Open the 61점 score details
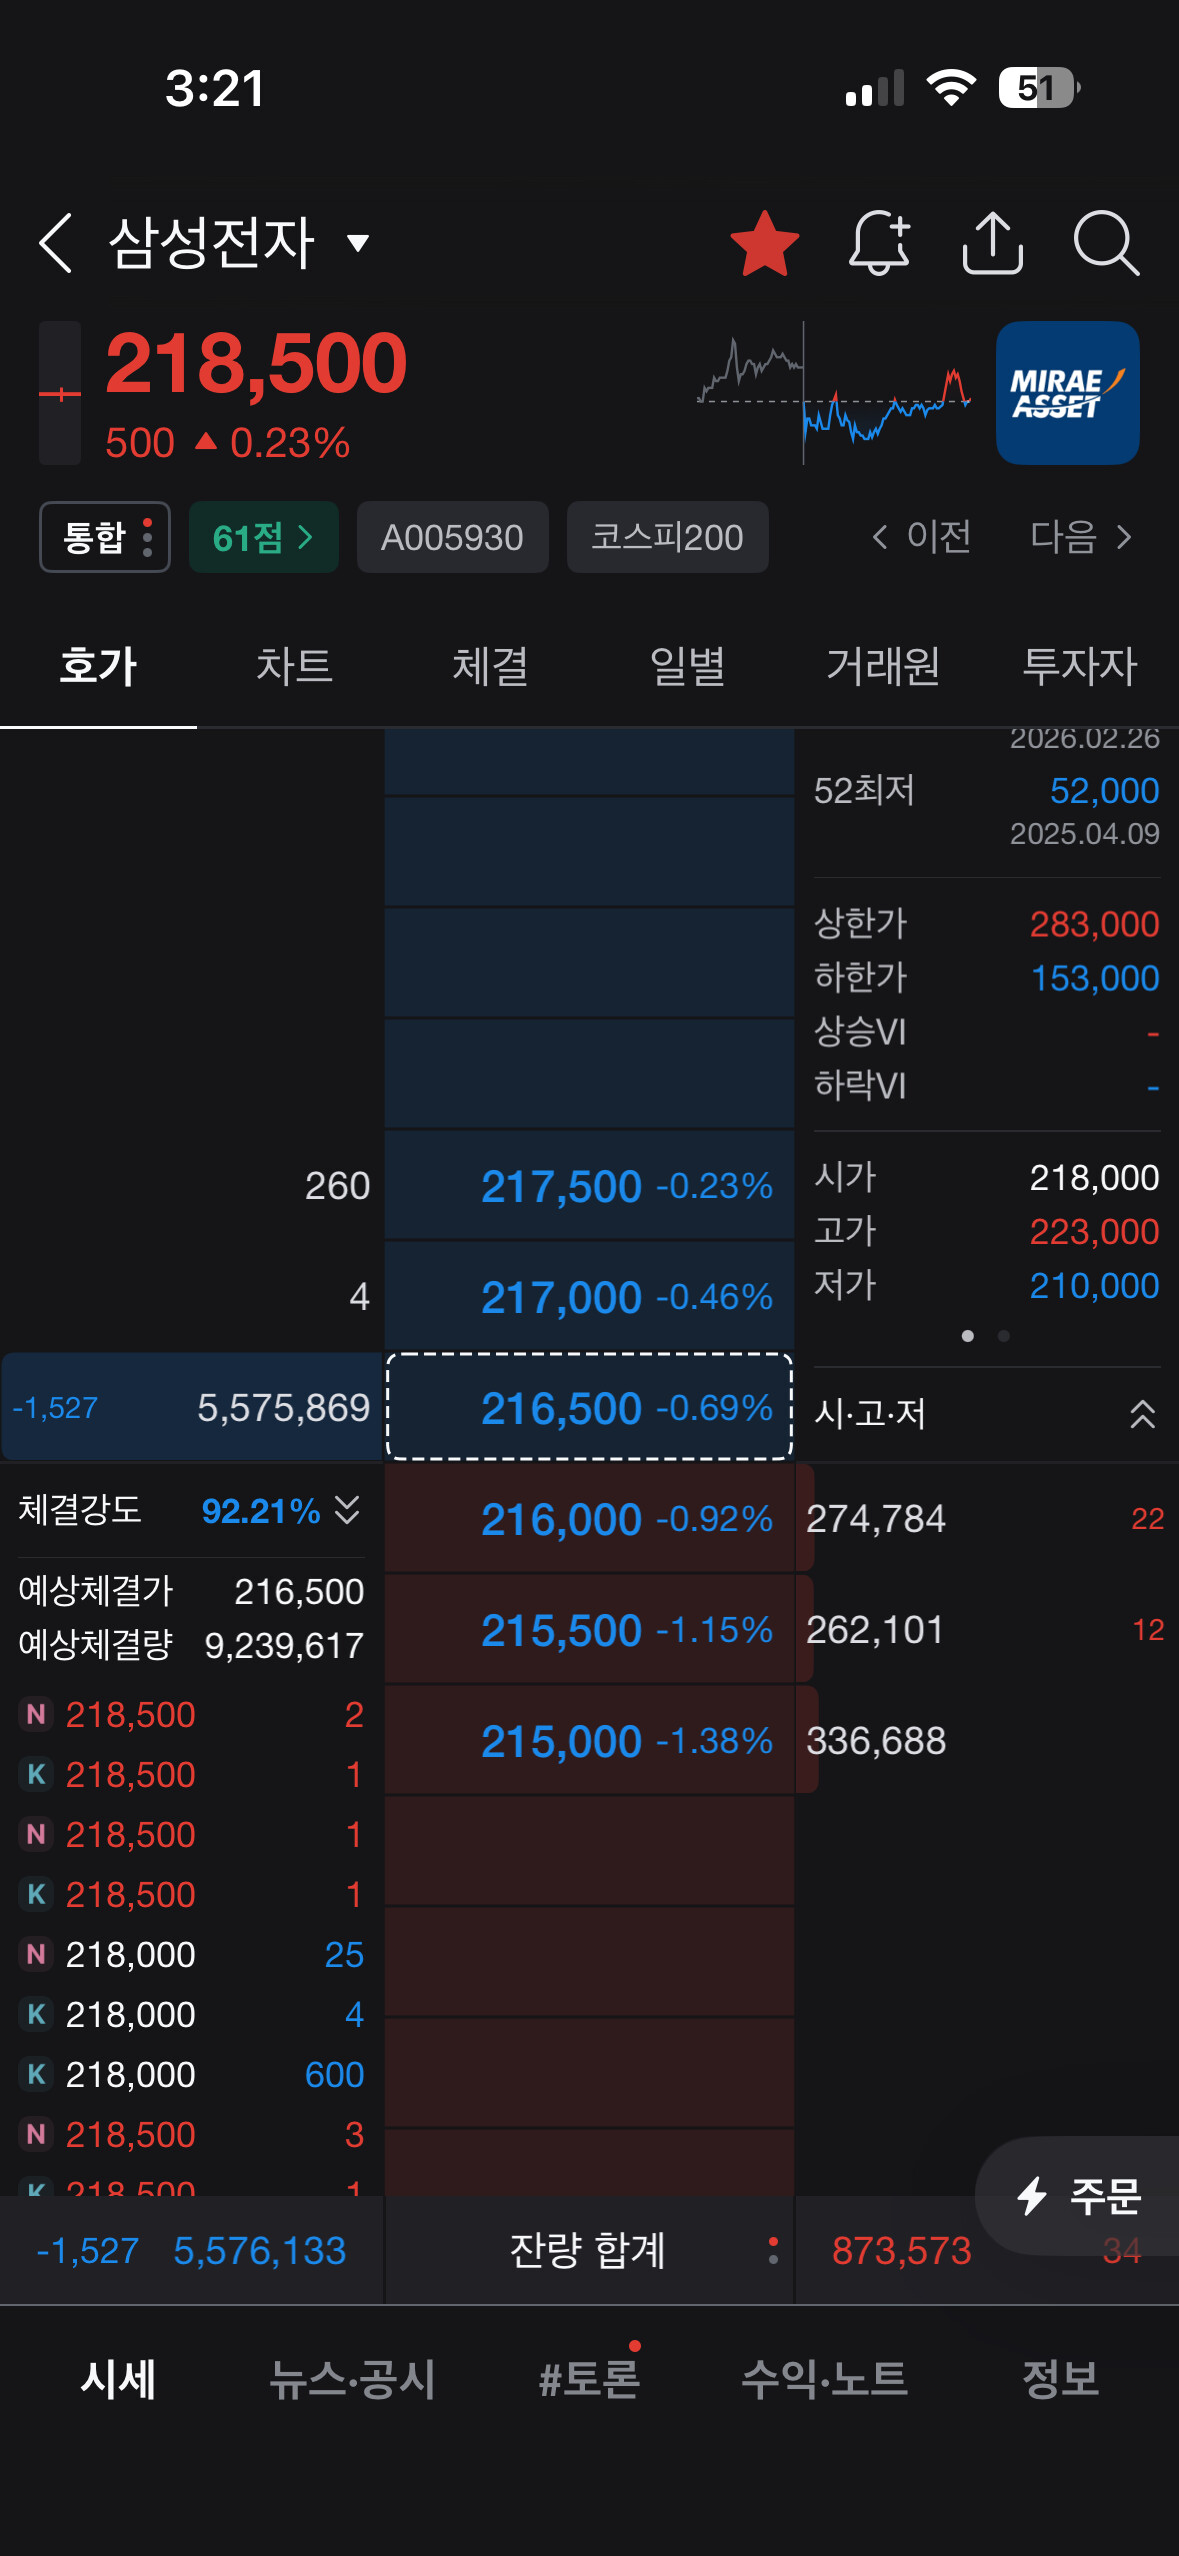The width and height of the screenshot is (1179, 2556). (x=264, y=537)
